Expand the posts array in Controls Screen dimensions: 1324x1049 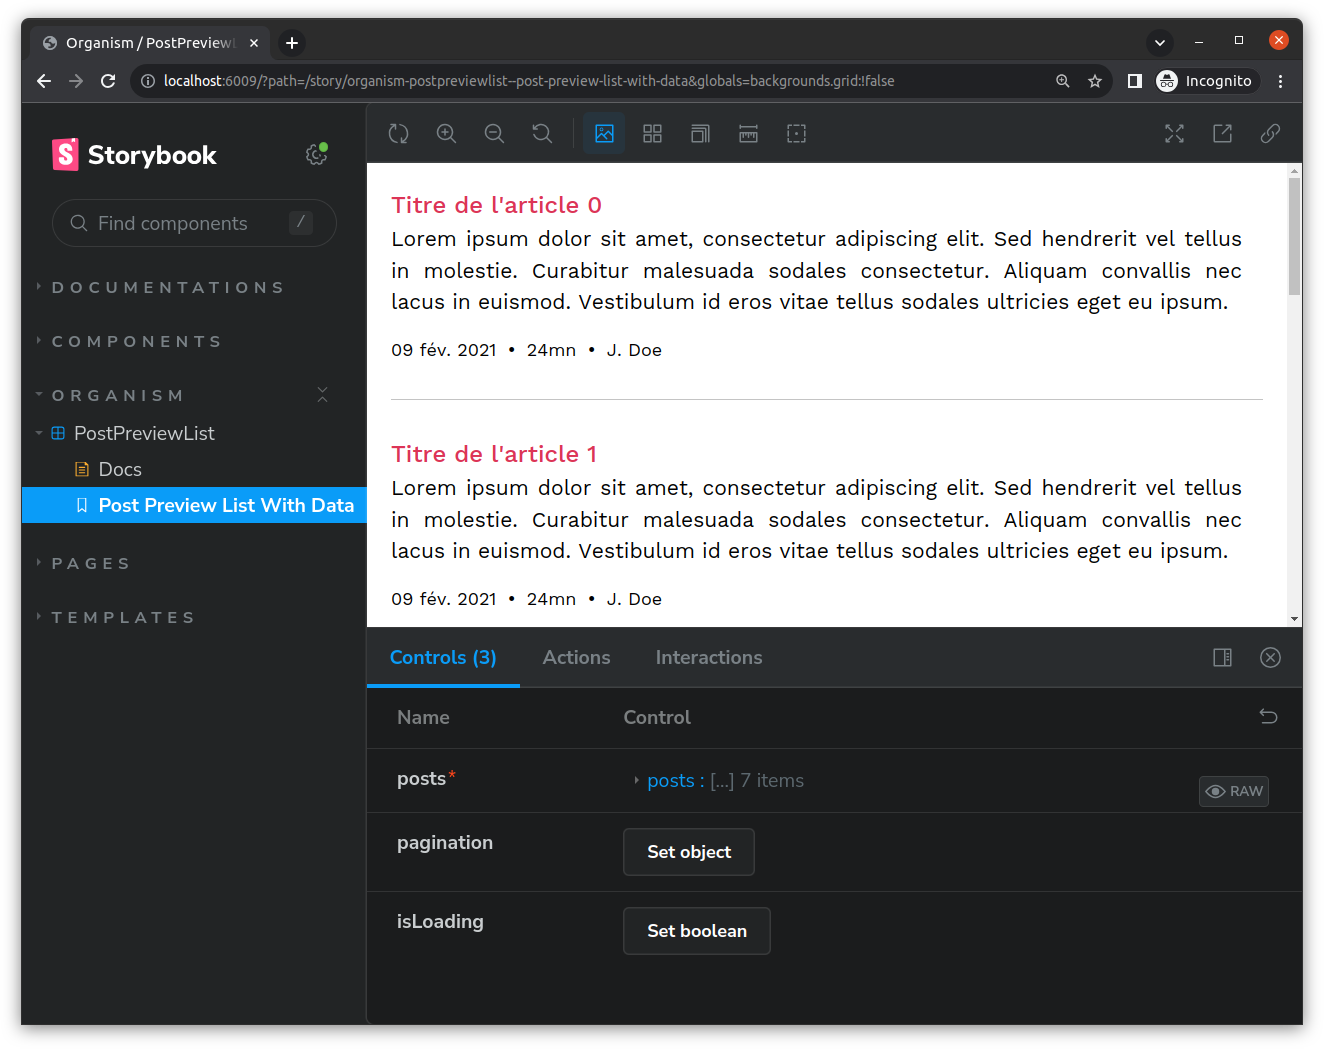(x=637, y=780)
